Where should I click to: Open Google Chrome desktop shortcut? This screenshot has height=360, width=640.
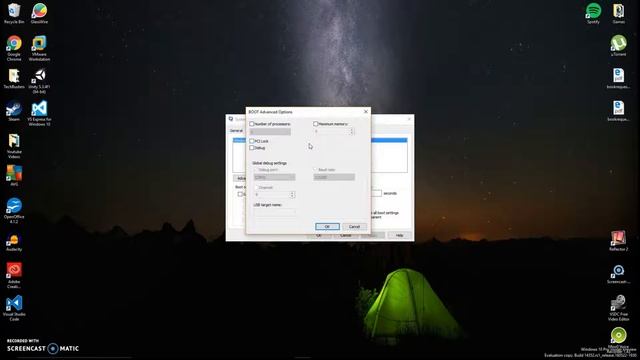pyautogui.click(x=14, y=48)
